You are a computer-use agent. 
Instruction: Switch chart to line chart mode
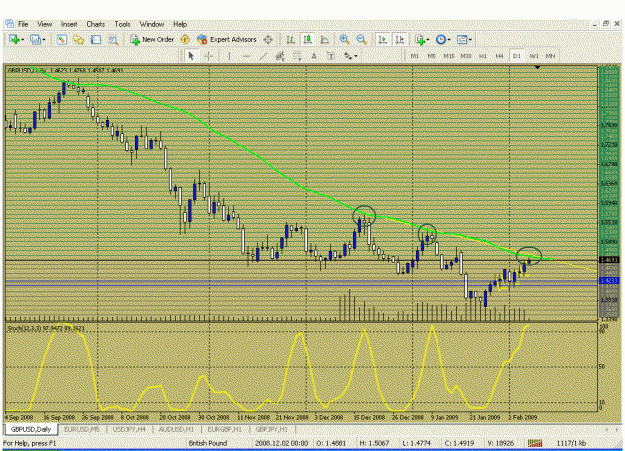tap(325, 39)
